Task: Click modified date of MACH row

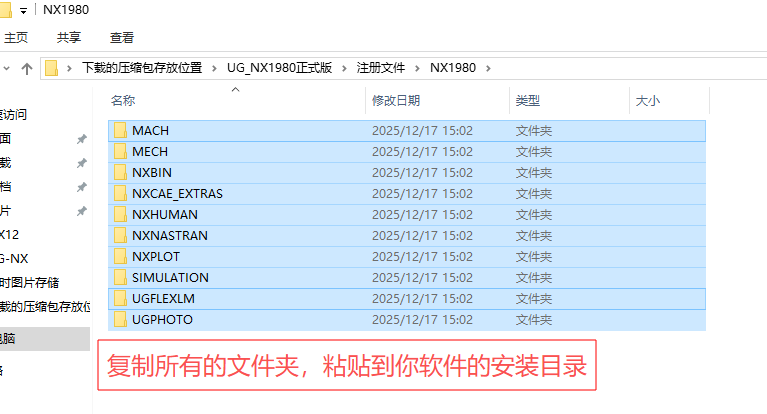Action: 422,131
